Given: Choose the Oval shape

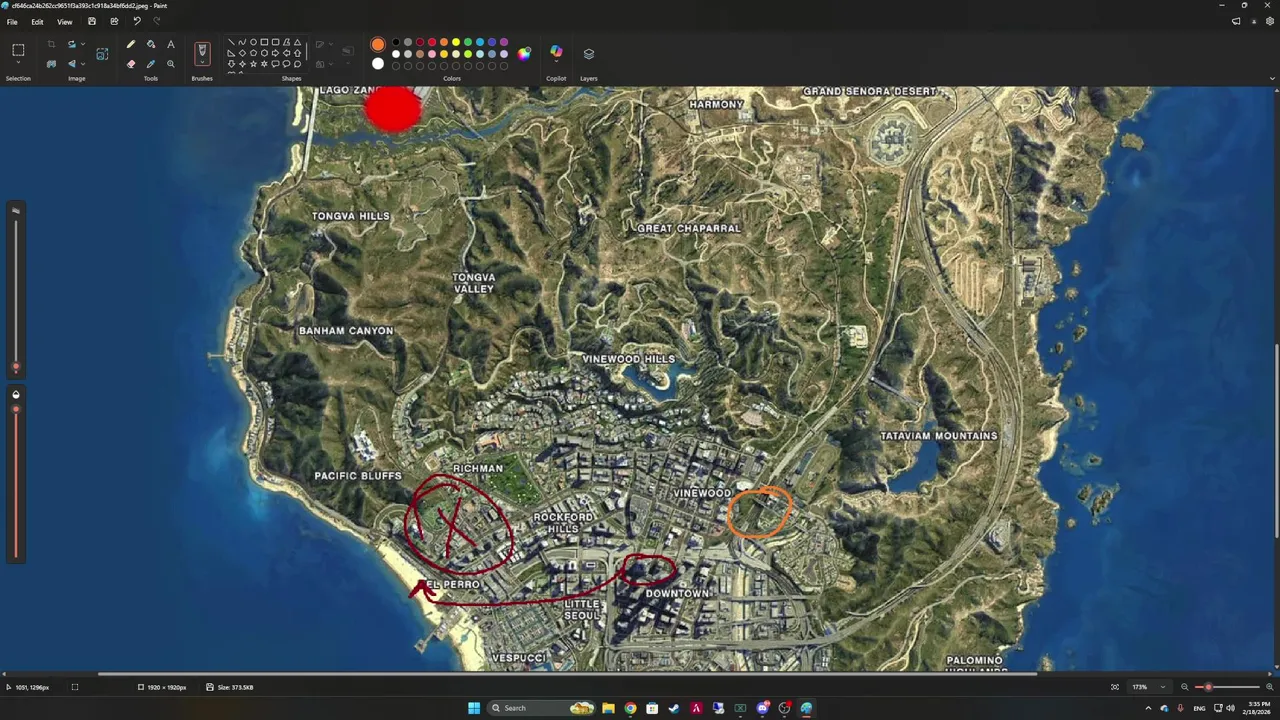Looking at the screenshot, I should [253, 43].
